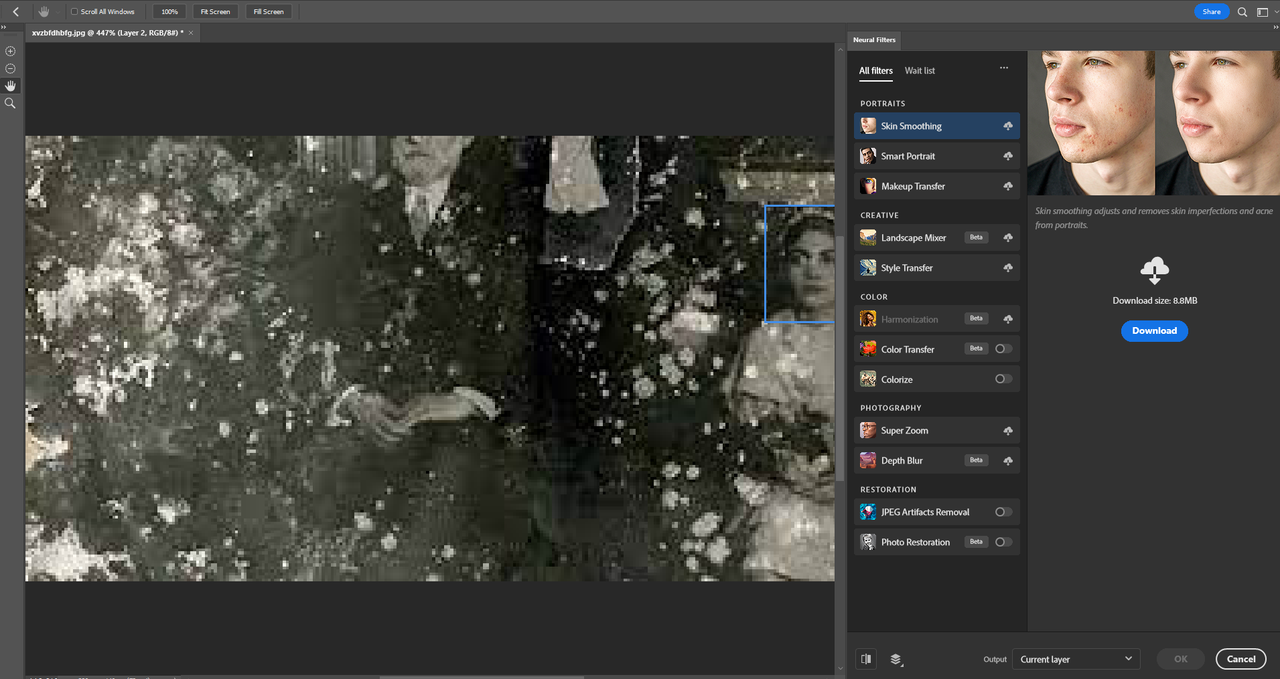The height and width of the screenshot is (679, 1280).
Task: Click the cloud download icon for Depth Blur
Action: pyautogui.click(x=1008, y=460)
